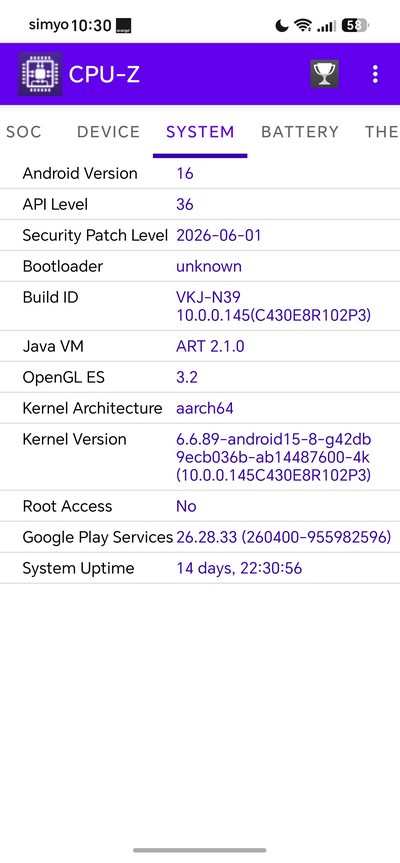Image resolution: width=400 pixels, height=863 pixels.
Task: Tap the CPU-Z chip logo icon
Action: (40, 74)
